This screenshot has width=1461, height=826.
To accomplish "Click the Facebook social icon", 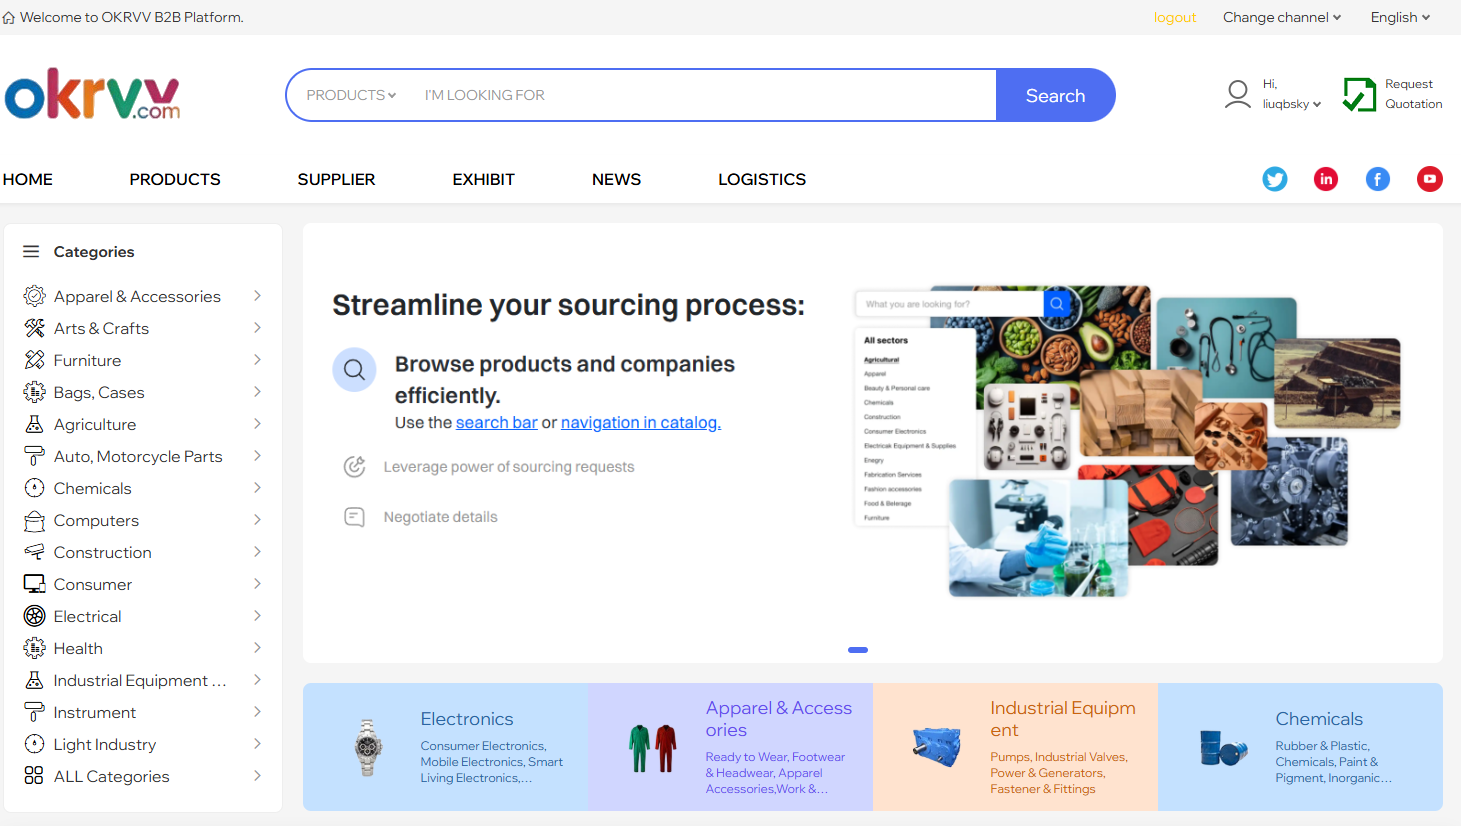I will point(1378,179).
